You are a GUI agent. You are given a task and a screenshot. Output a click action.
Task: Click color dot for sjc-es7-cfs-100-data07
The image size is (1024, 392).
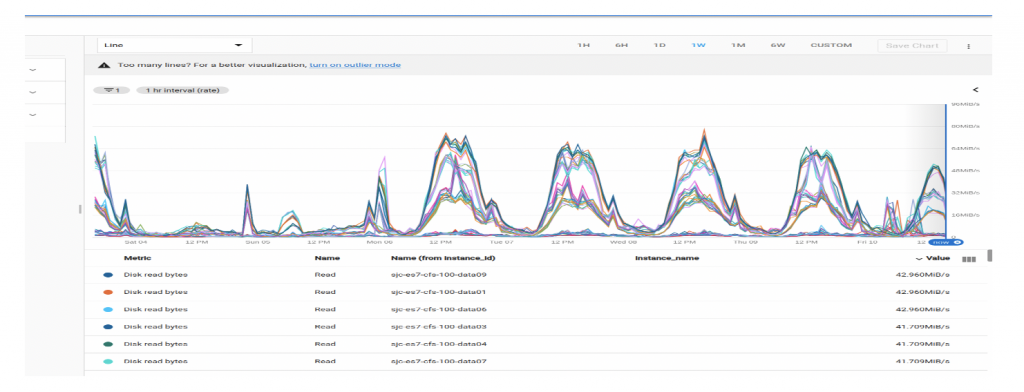(x=108, y=361)
